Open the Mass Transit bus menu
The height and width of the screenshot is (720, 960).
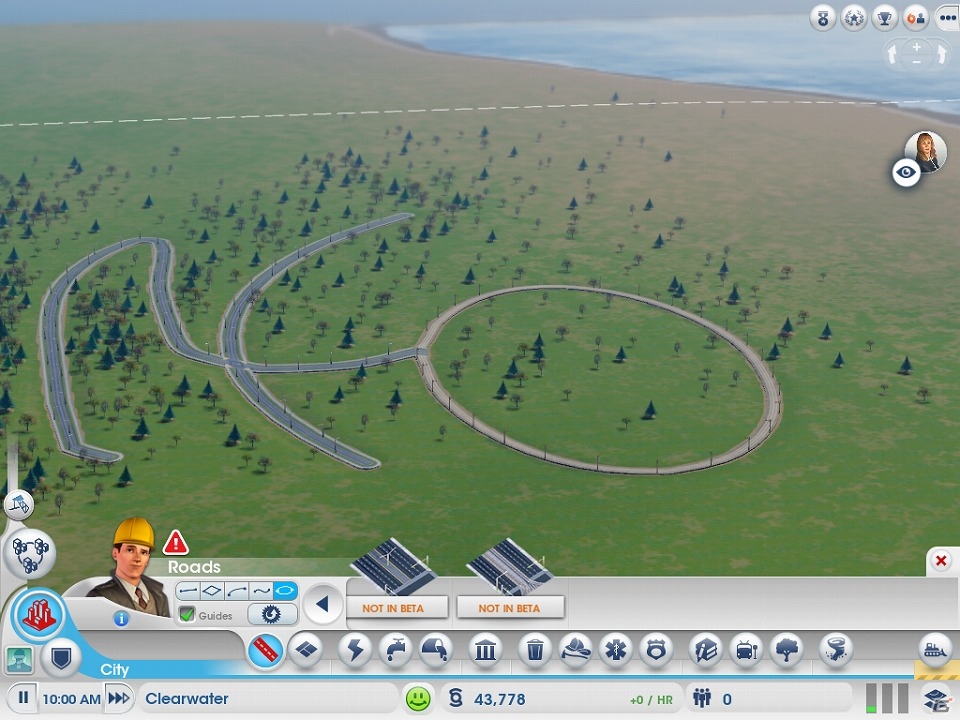point(746,650)
